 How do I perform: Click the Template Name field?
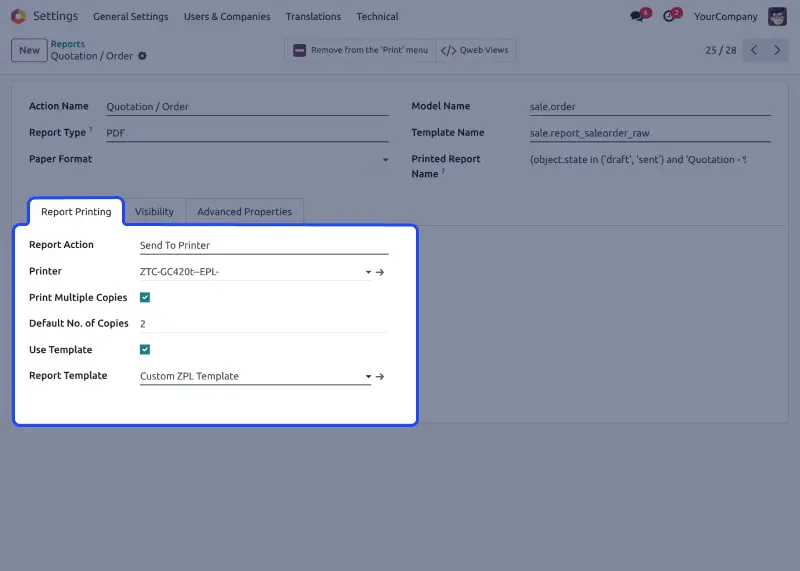click(650, 133)
